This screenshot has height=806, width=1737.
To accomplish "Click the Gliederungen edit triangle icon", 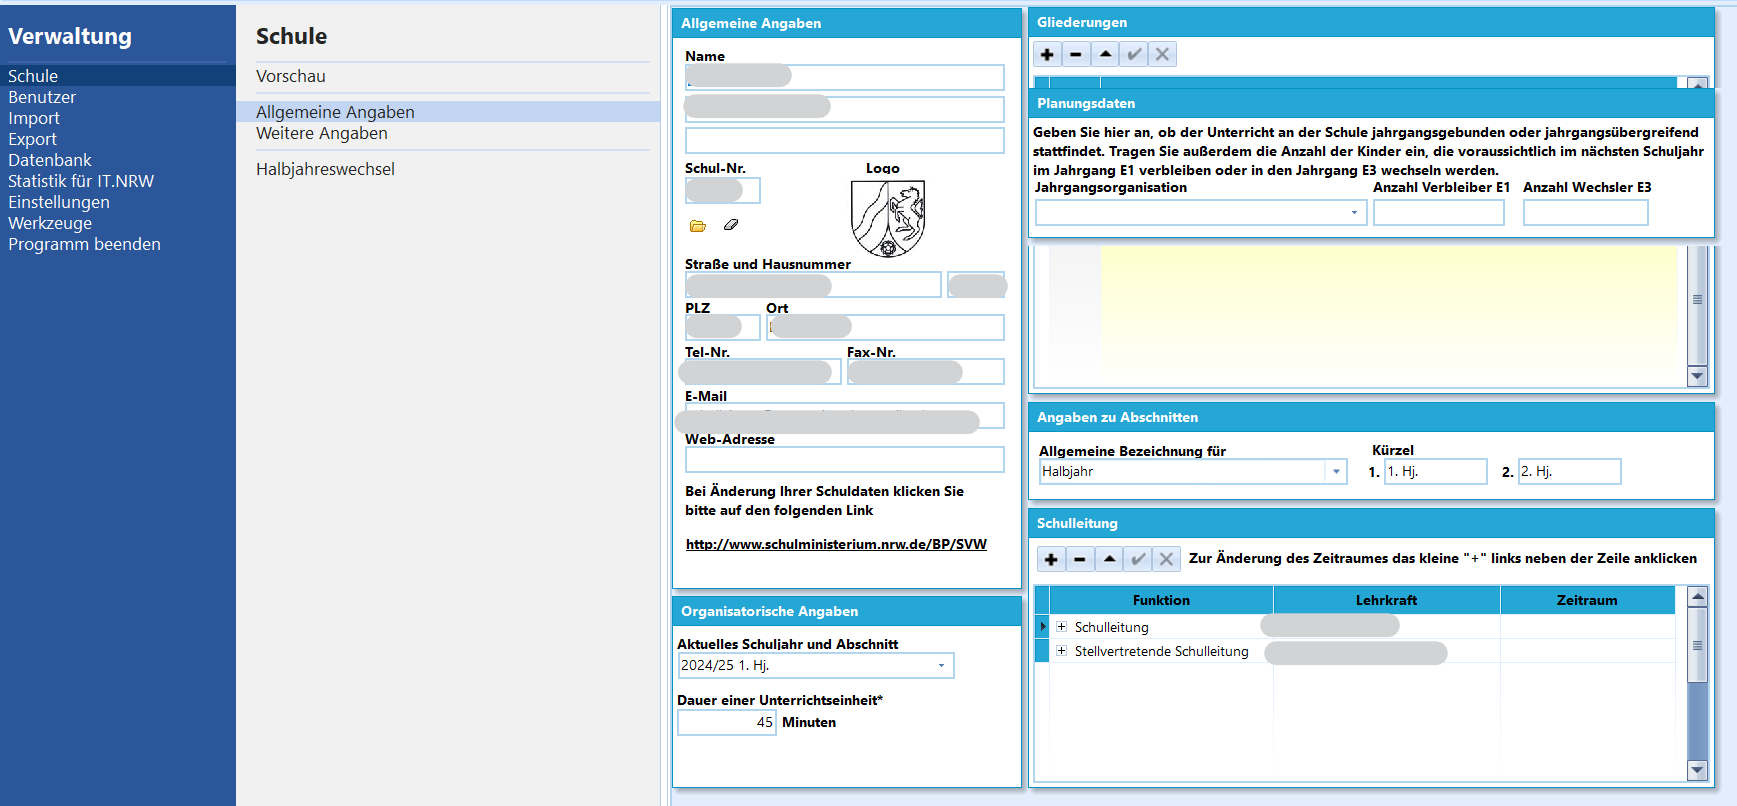I will (x=1105, y=54).
